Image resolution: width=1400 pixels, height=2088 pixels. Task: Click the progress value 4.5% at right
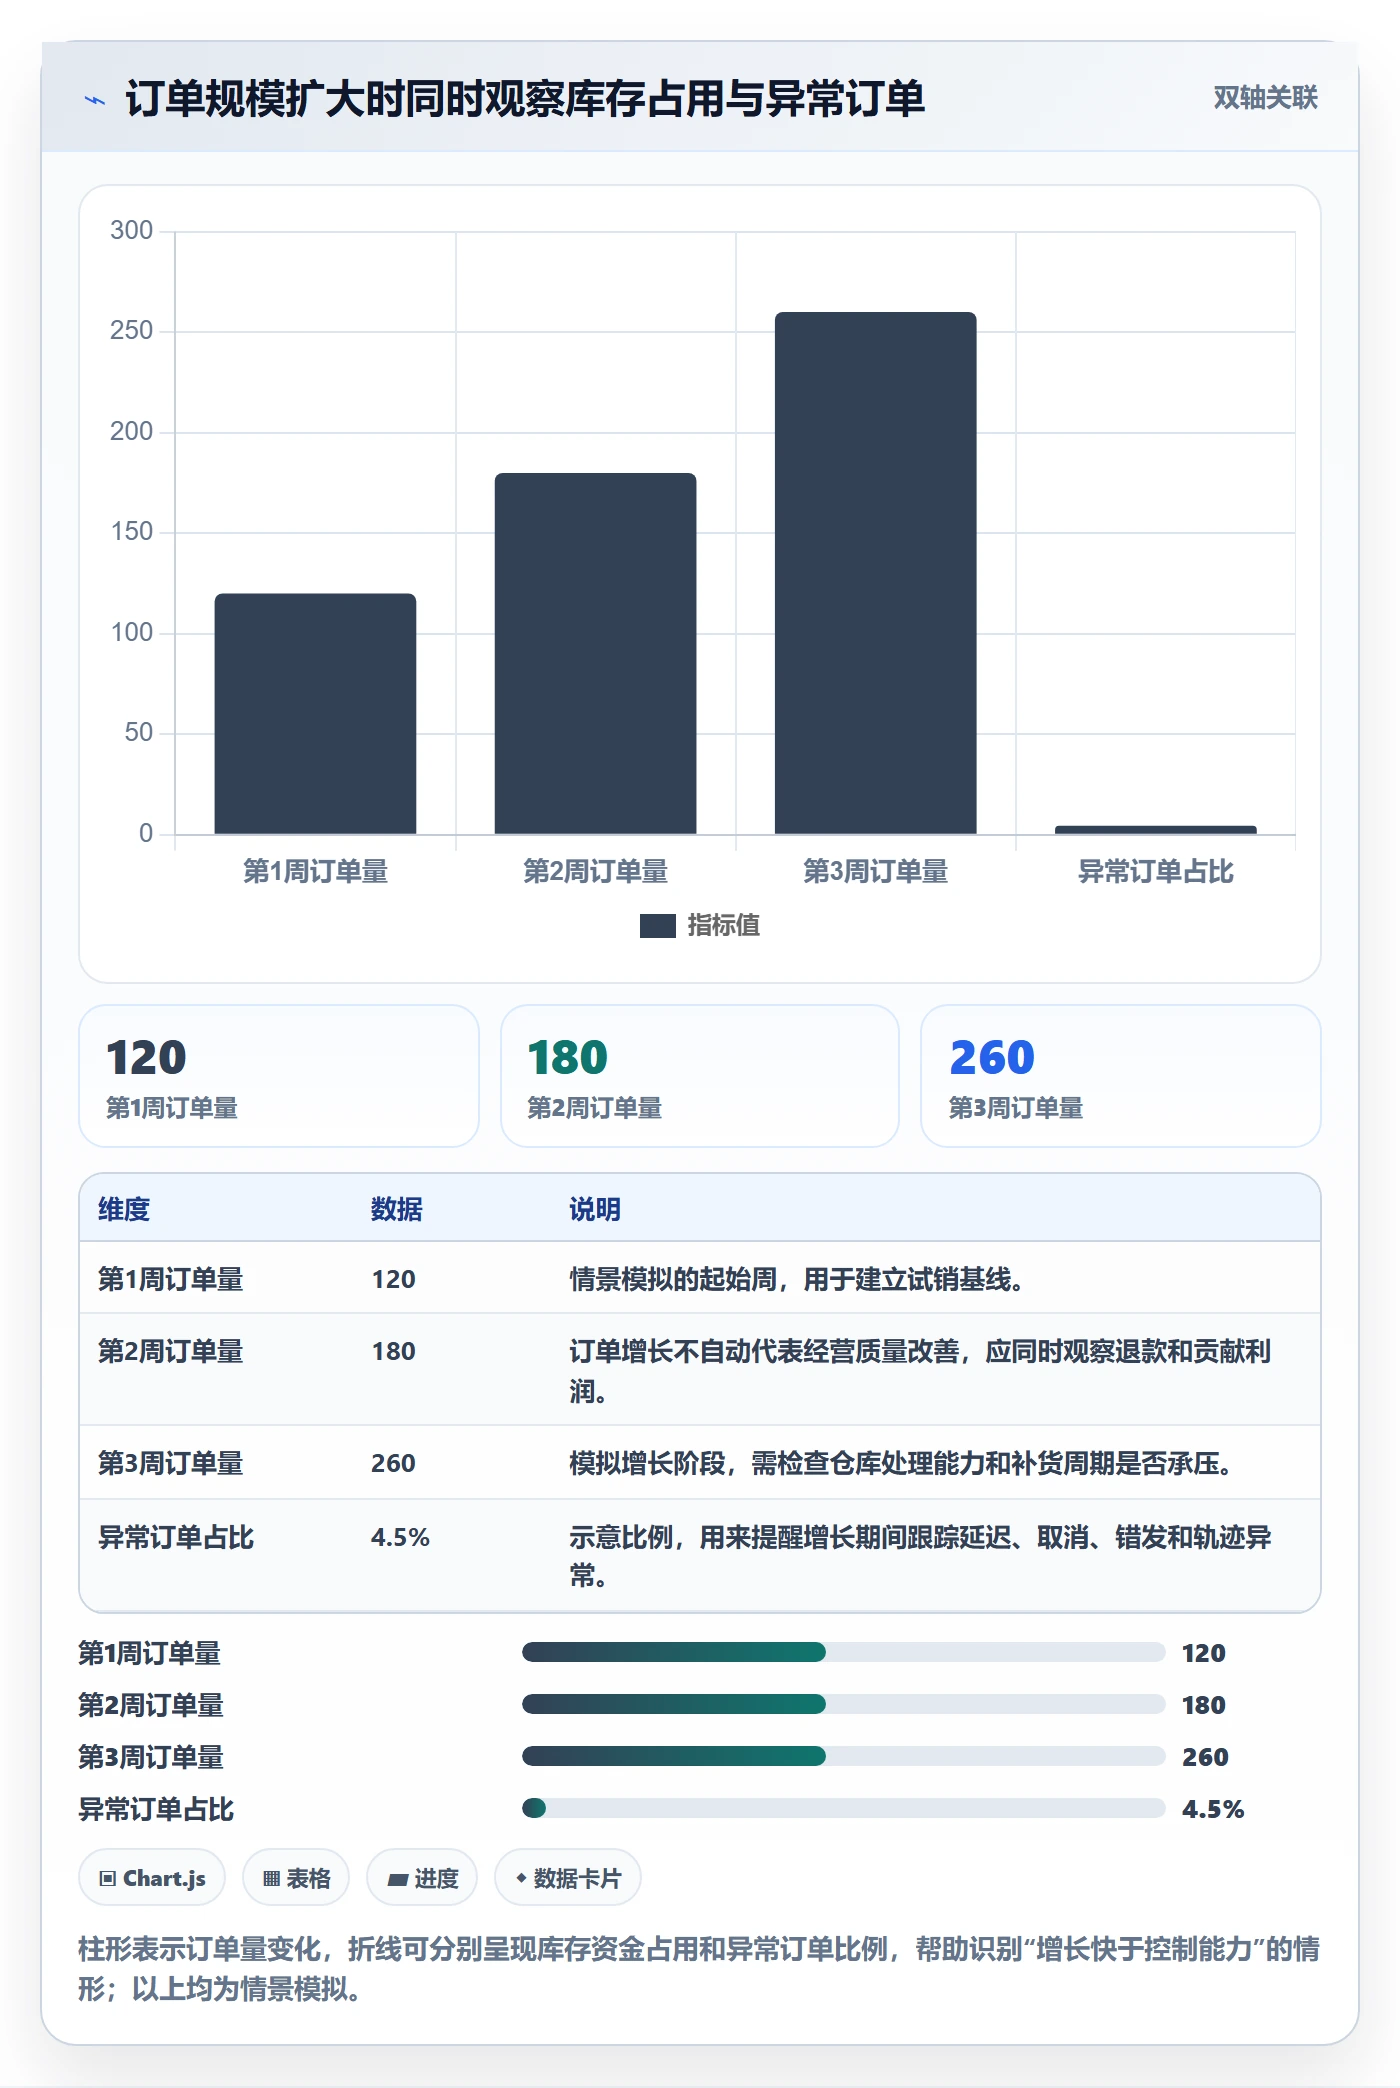1213,1809
